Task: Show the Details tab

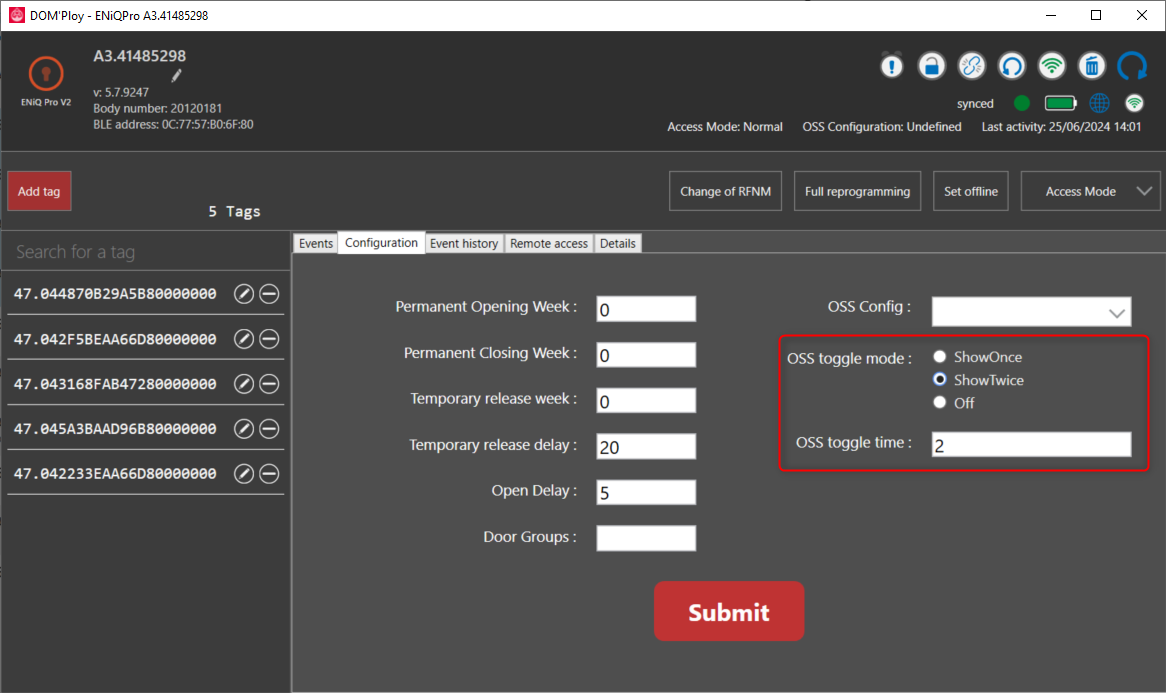Action: [618, 243]
